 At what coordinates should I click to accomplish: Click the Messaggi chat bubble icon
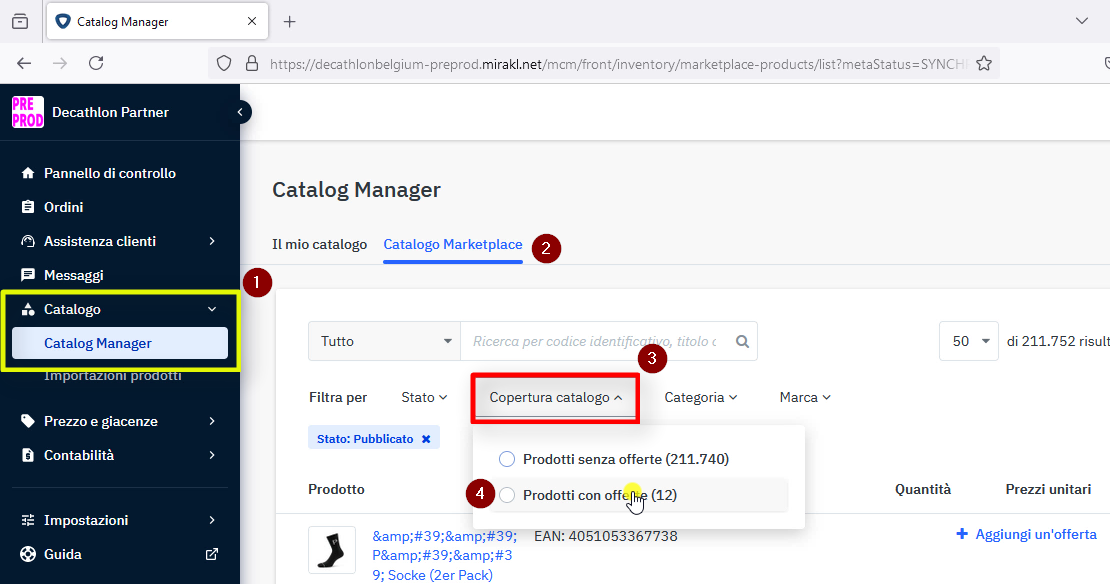click(28, 275)
